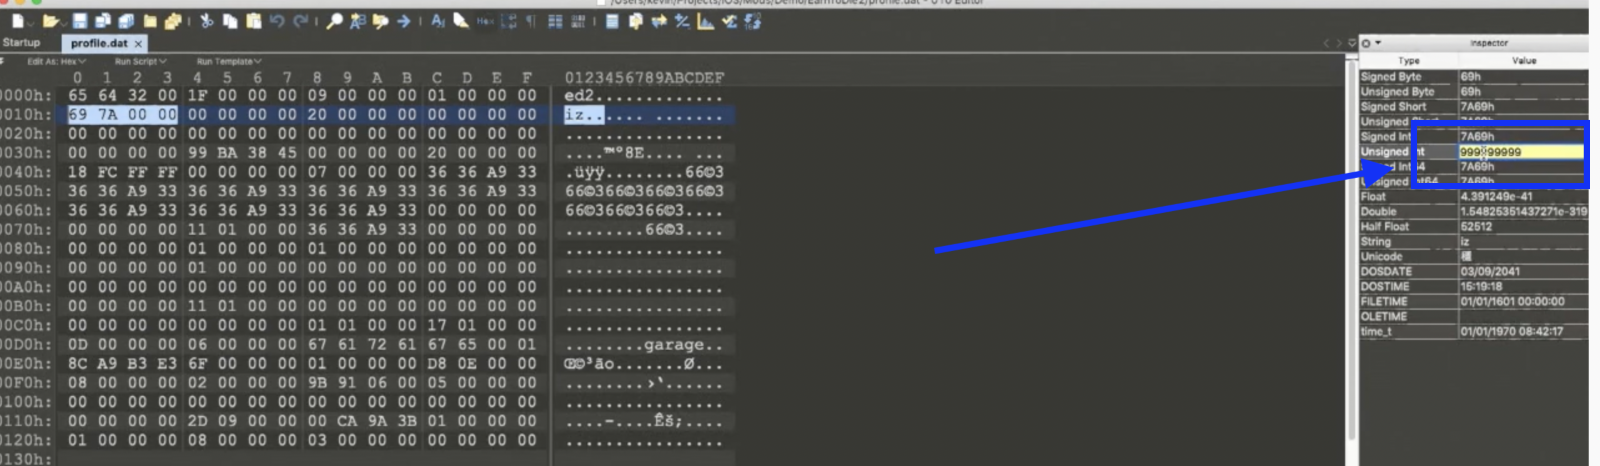This screenshot has height=466, width=1600.
Task: Close the Inspector panel
Action: point(1366,43)
